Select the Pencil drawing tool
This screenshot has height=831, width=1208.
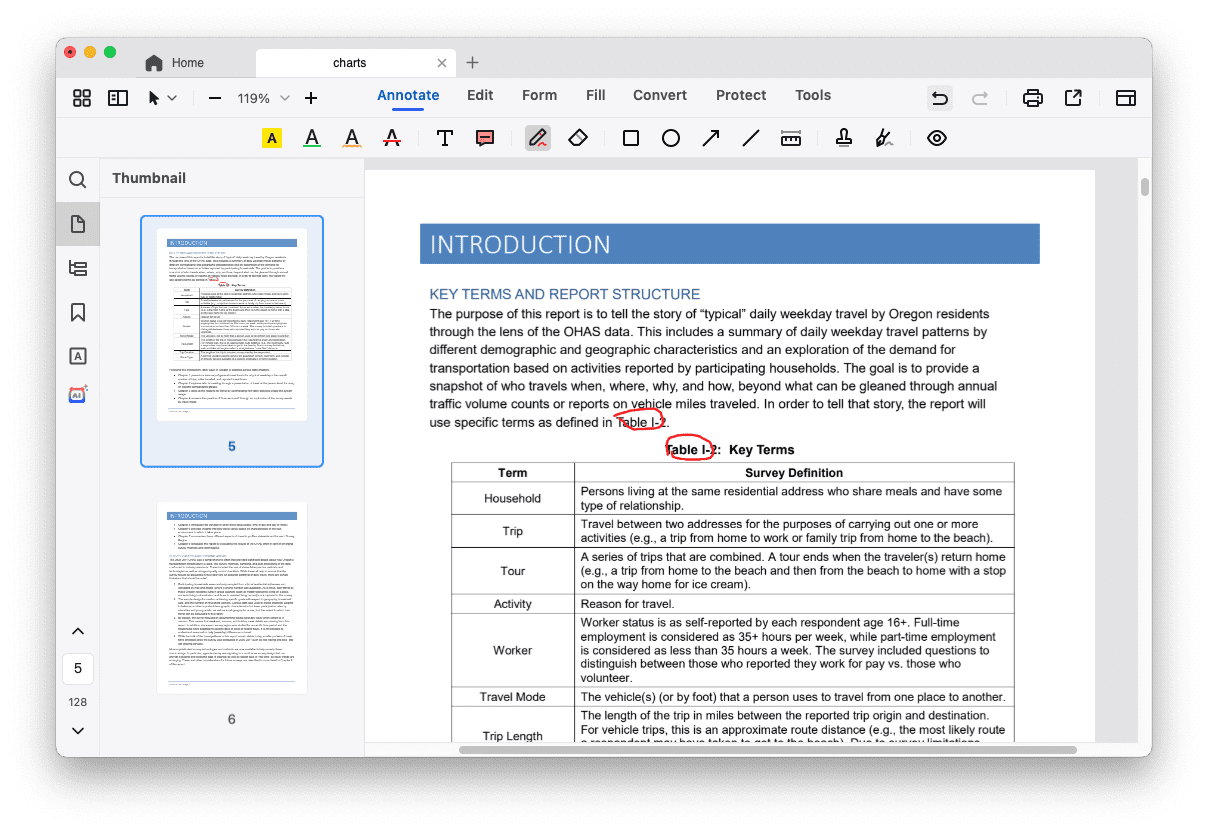click(x=537, y=137)
